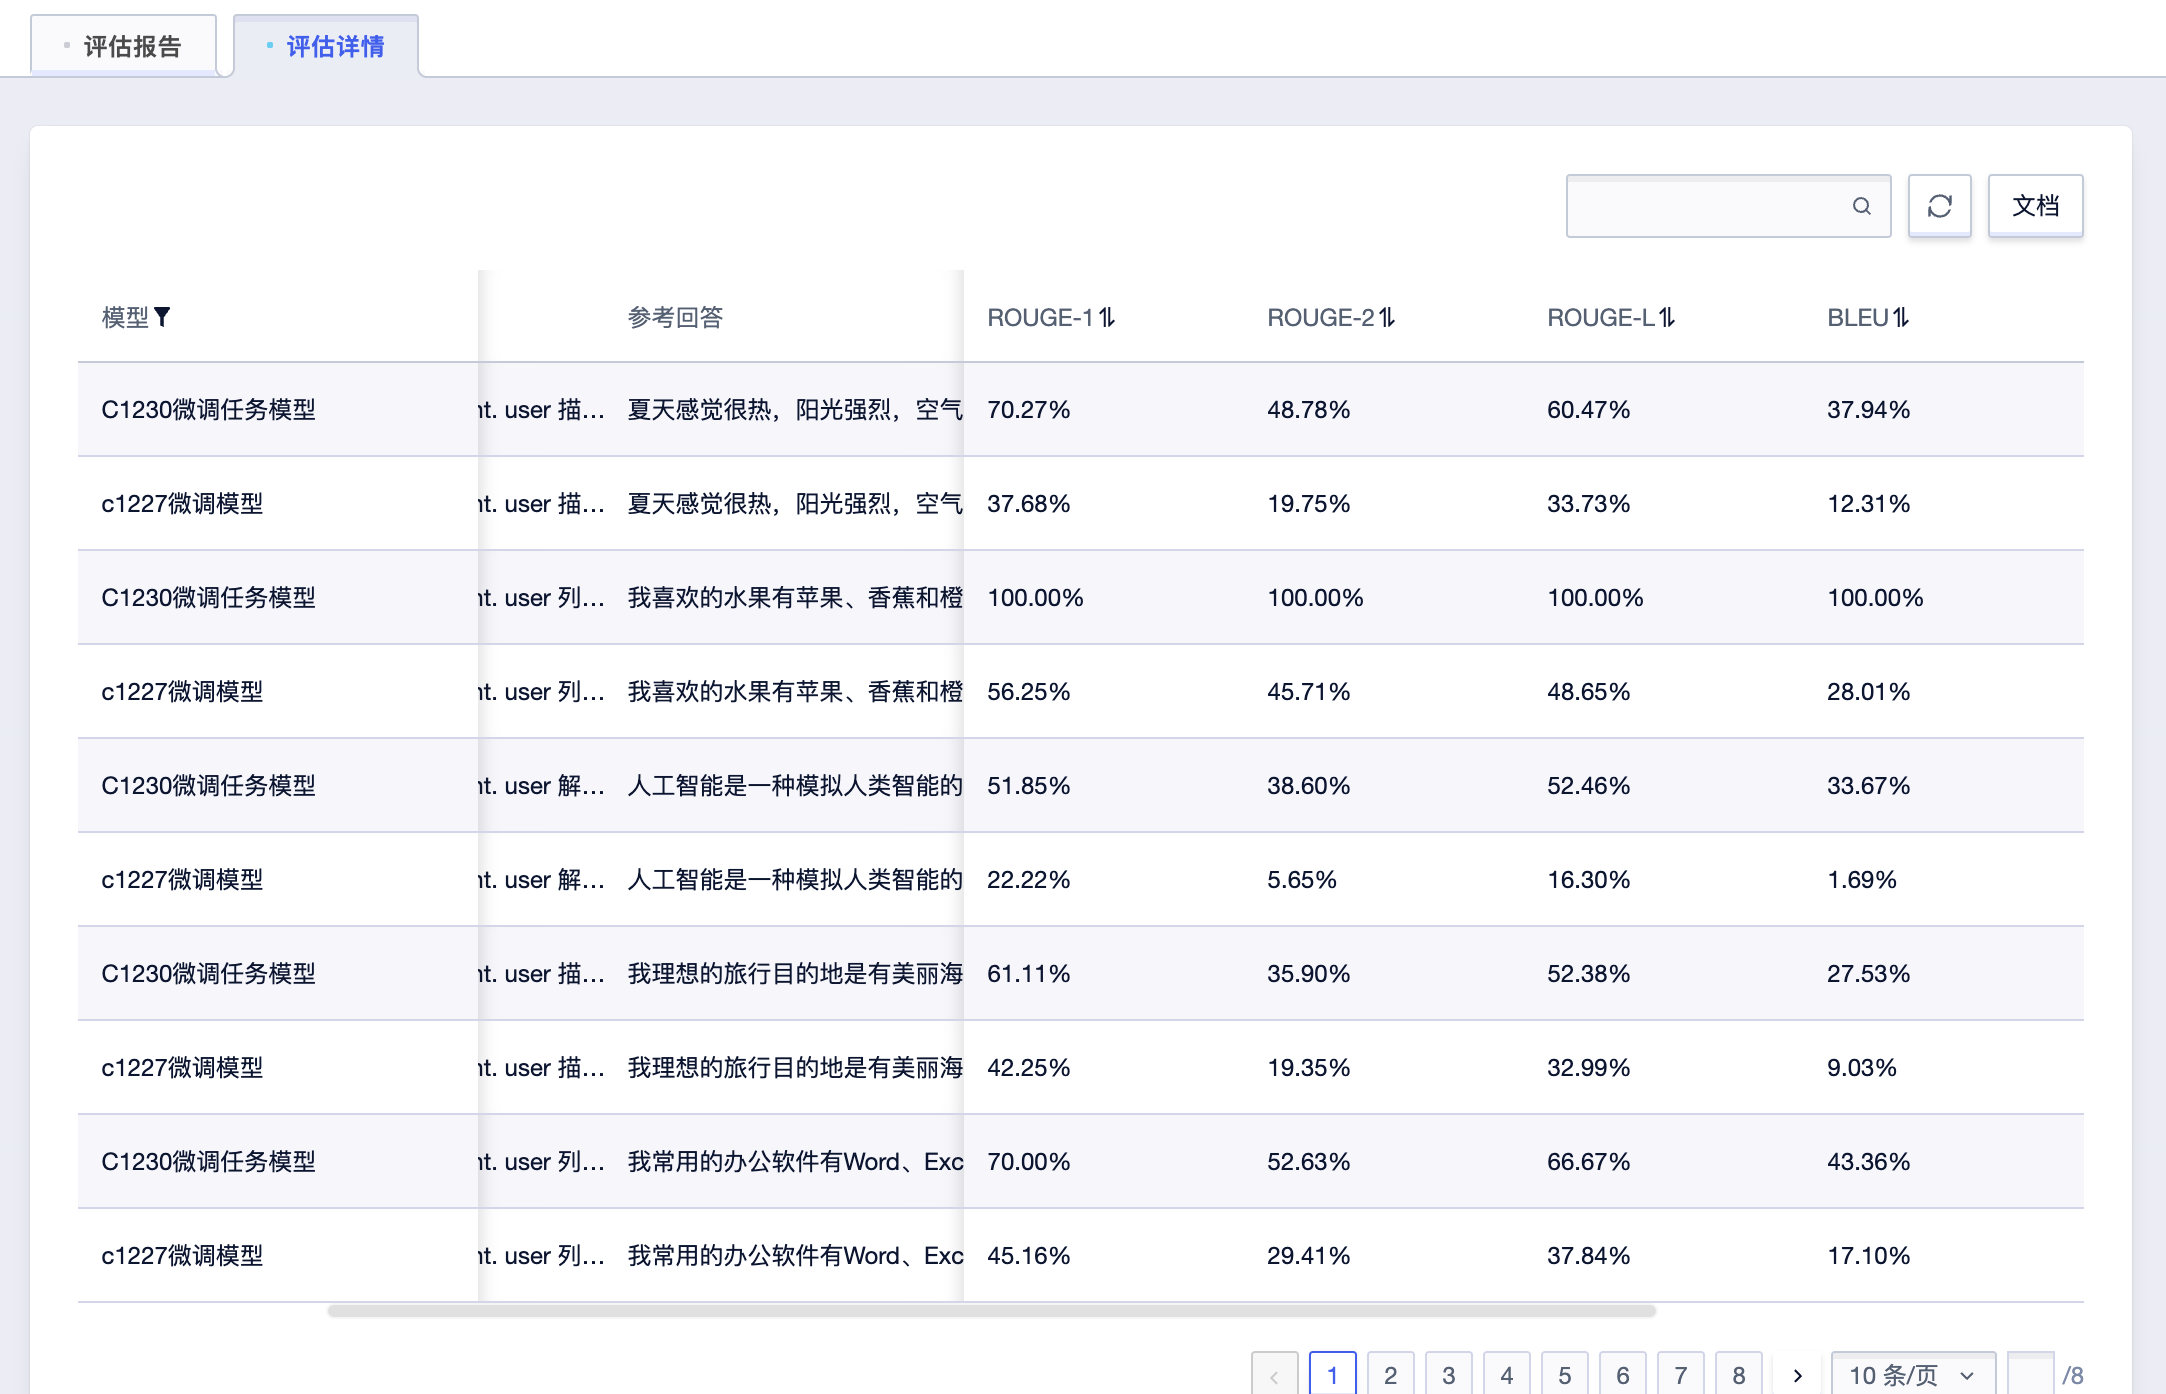The width and height of the screenshot is (2166, 1394).
Task: Click the 5.65% ROUGE-2 cell
Action: click(x=1301, y=879)
